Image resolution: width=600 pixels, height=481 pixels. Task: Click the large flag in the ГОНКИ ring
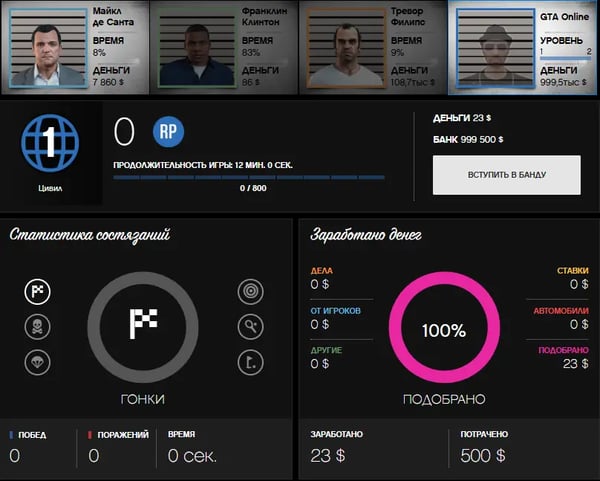[x=144, y=326]
